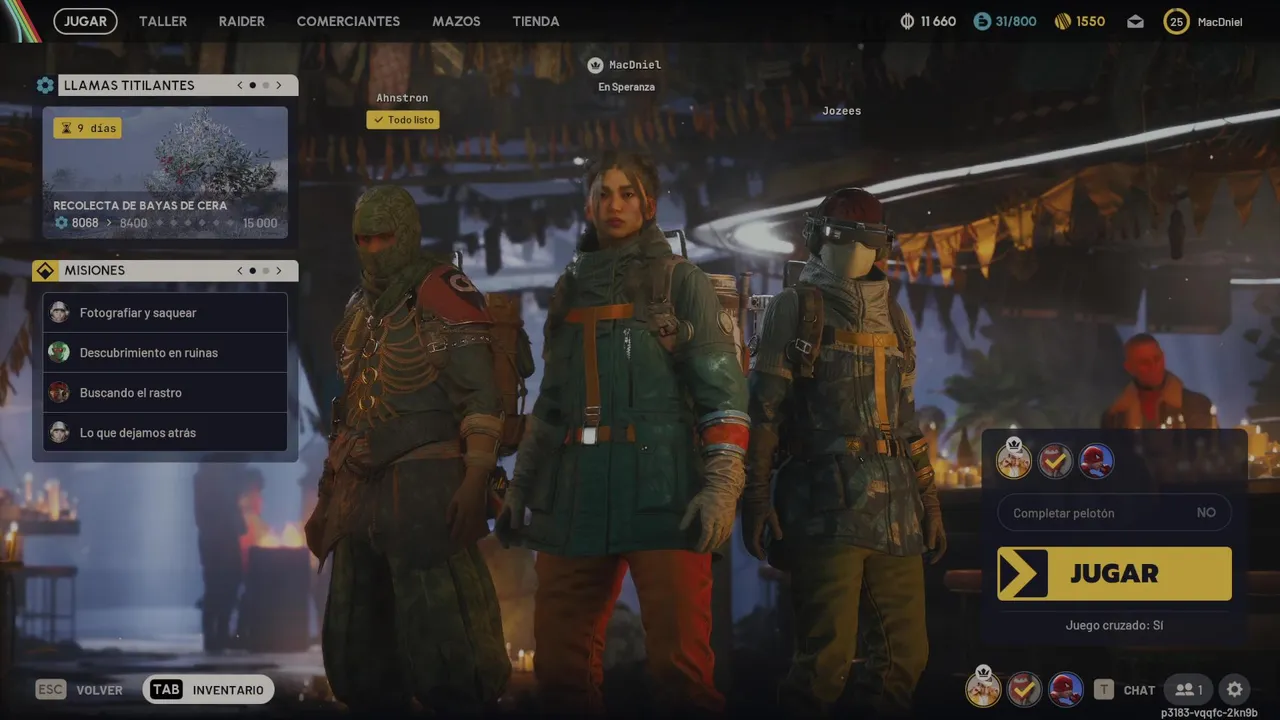The height and width of the screenshot is (720, 1280).
Task: Click the Misiones yellow diamond icon
Action: [x=45, y=271]
